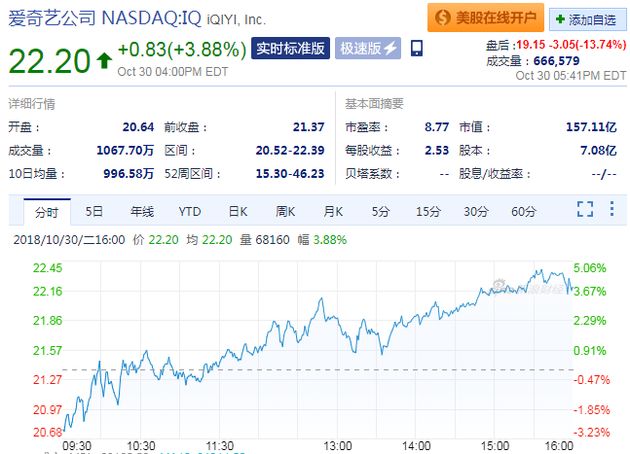This screenshot has width=630, height=454.
Task: Select the 60分 interval tab
Action: (523, 211)
